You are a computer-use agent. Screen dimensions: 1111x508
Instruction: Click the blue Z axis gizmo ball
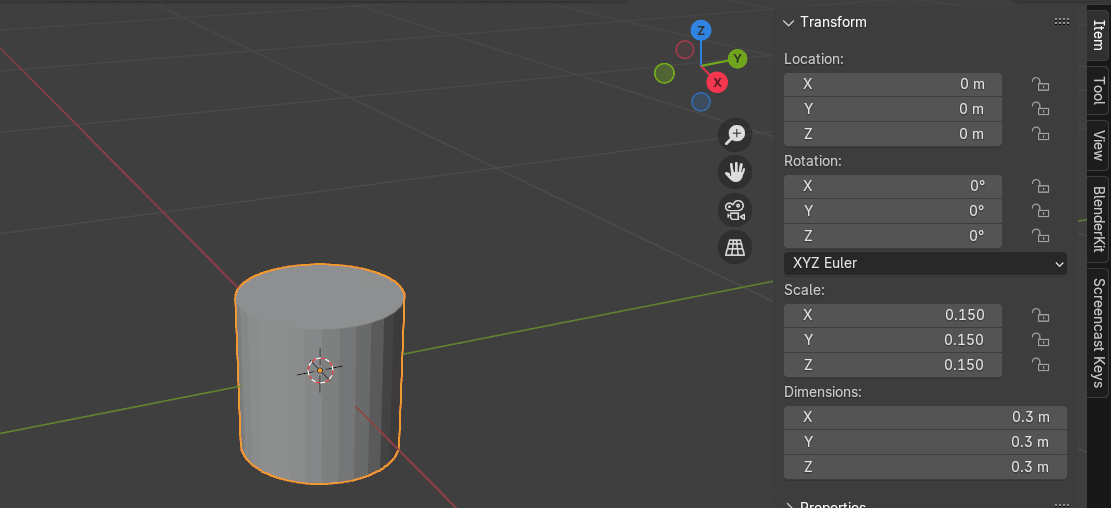click(x=701, y=30)
